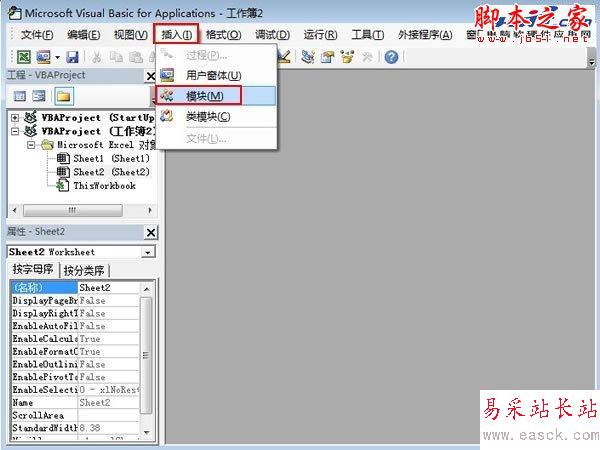This screenshot has width=600, height=450.
Task: Open the 工具(T) menu
Action: point(367,35)
